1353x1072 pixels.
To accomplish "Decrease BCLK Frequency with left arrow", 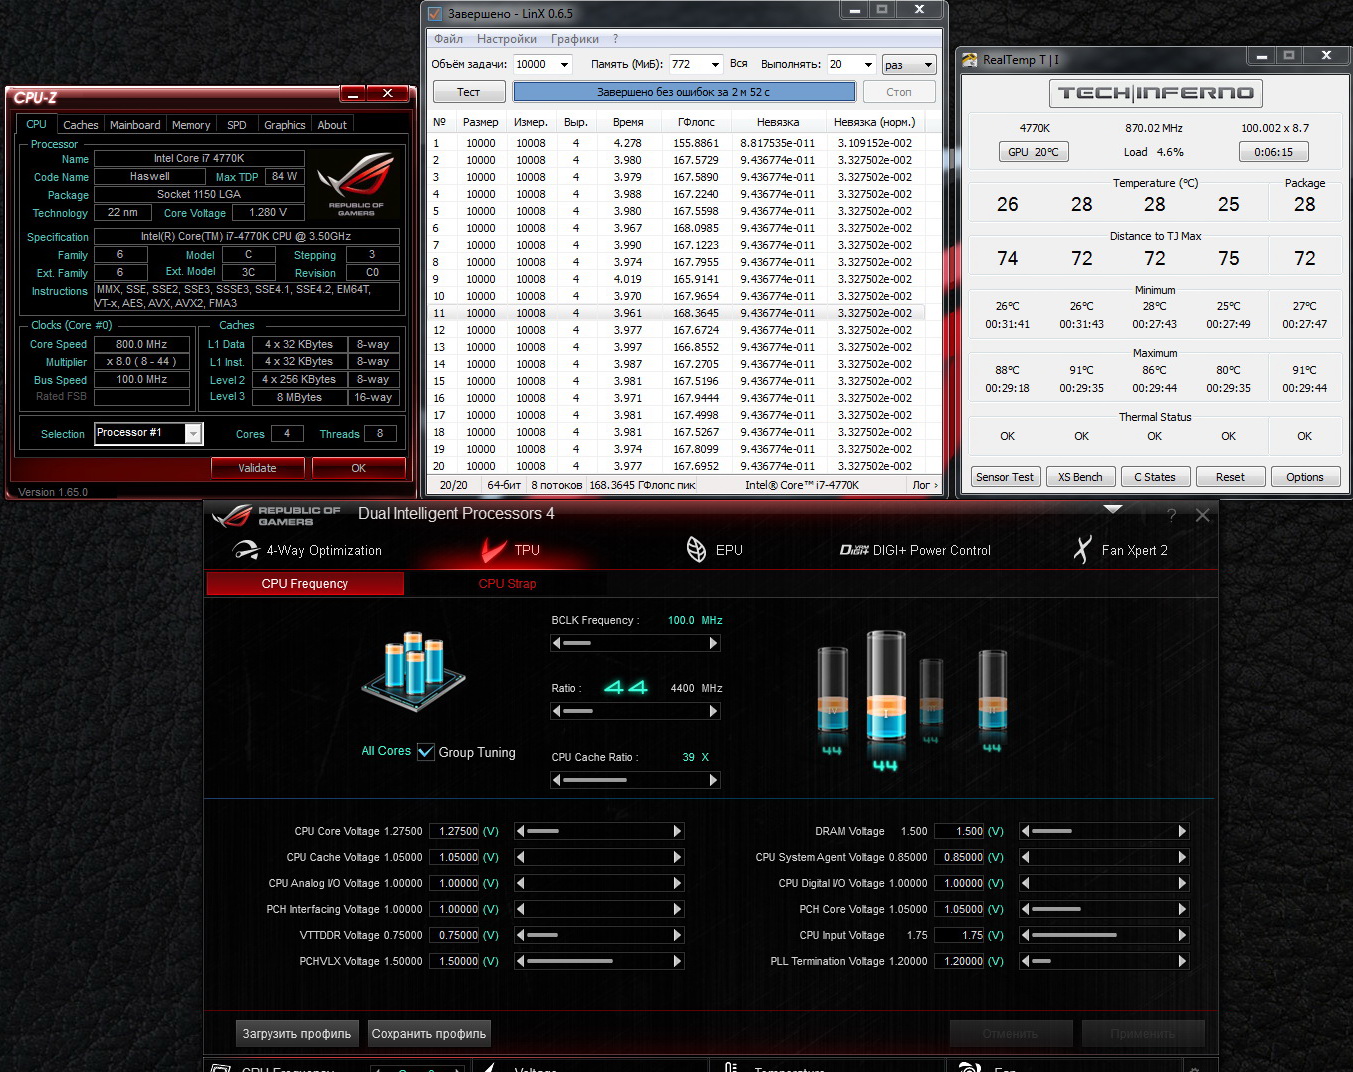I will click(556, 643).
